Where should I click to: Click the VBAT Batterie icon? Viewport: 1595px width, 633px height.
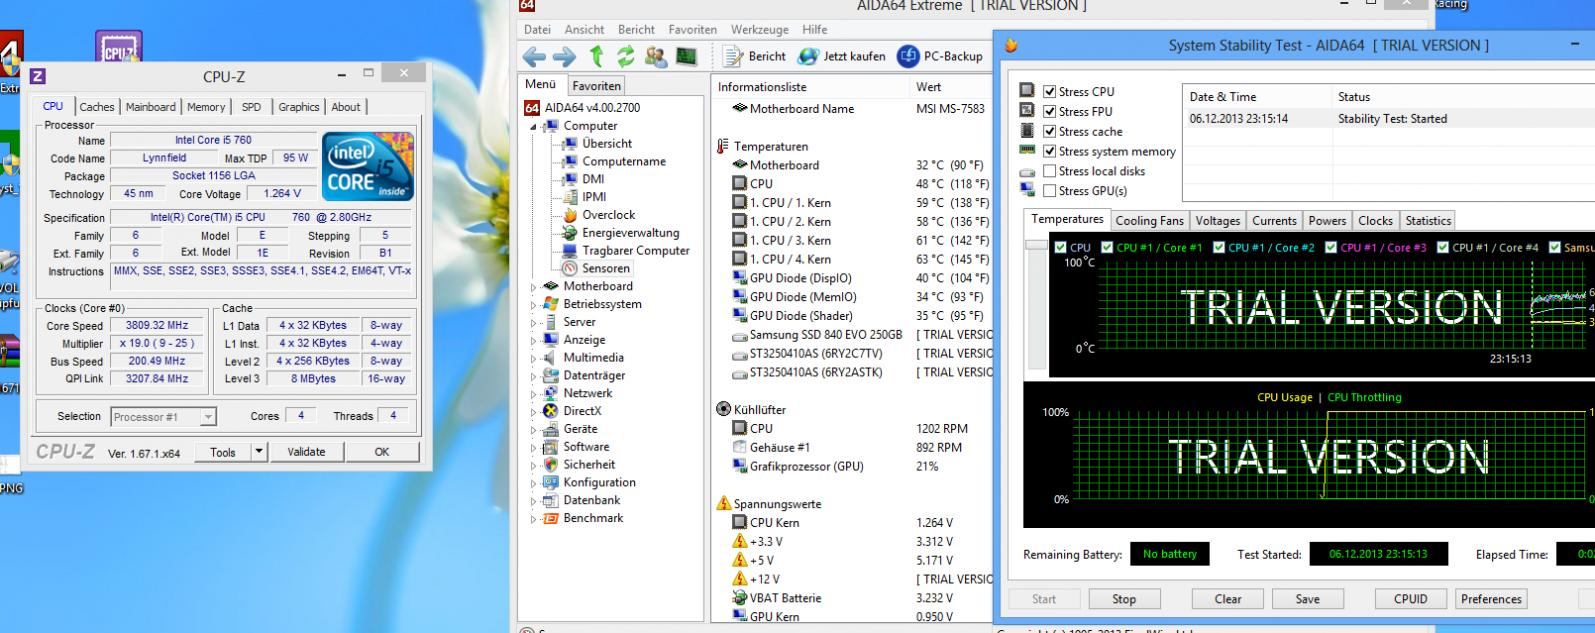click(x=740, y=598)
